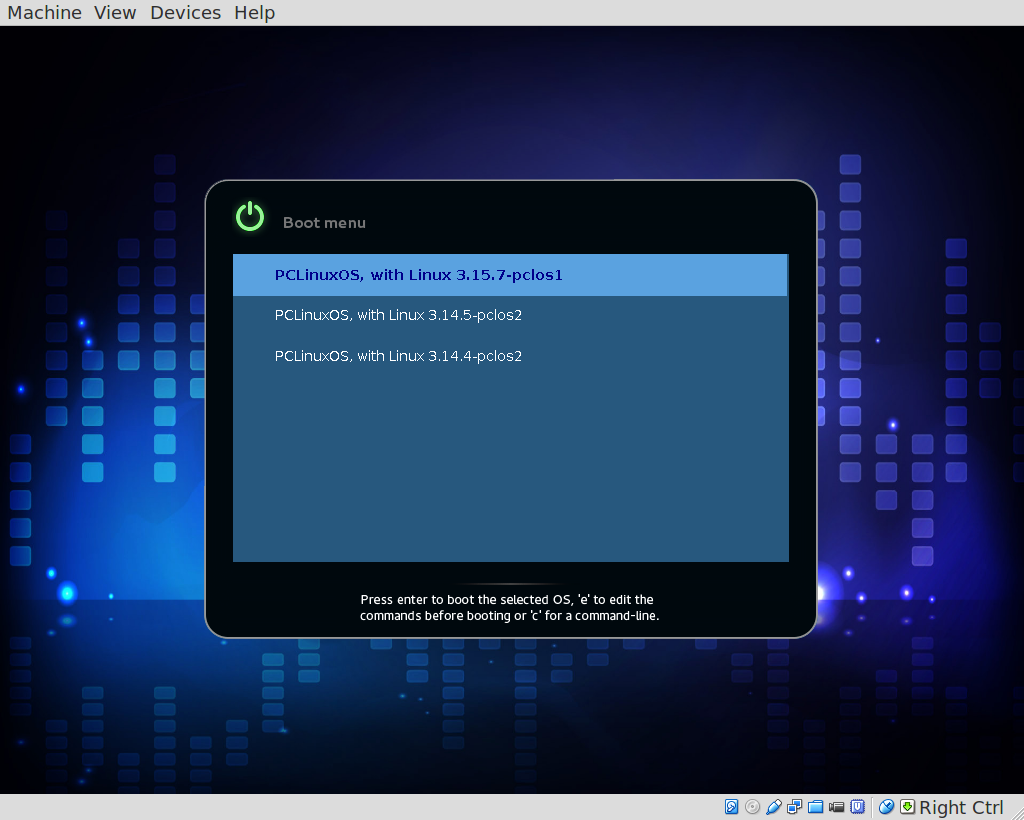Click the CPU virtualization chip icon
This screenshot has width=1024, height=820.
[x=857, y=807]
